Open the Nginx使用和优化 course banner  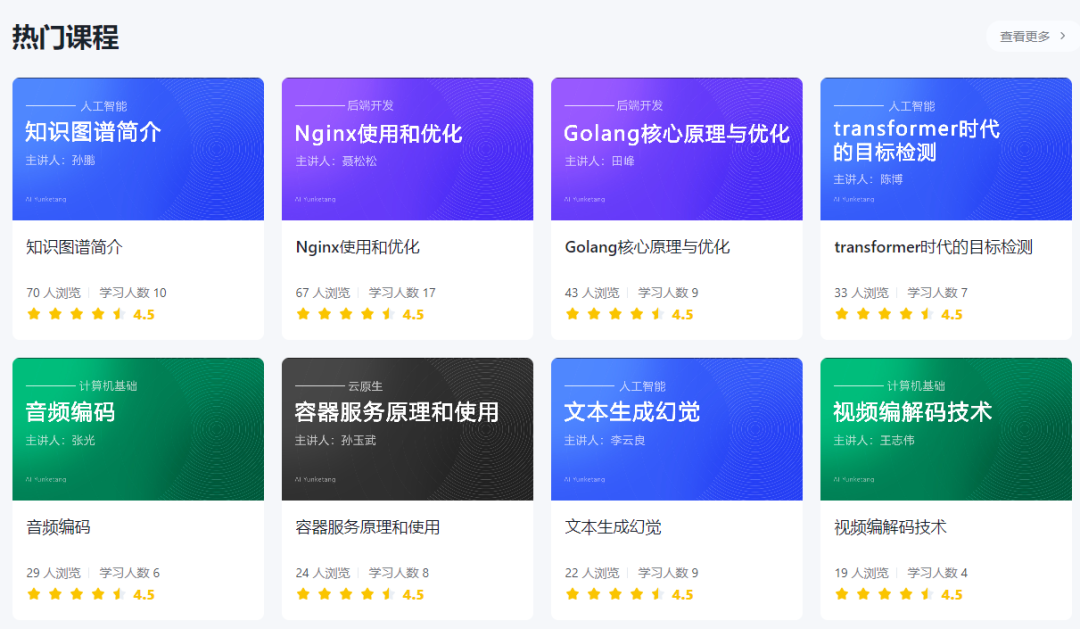407,149
